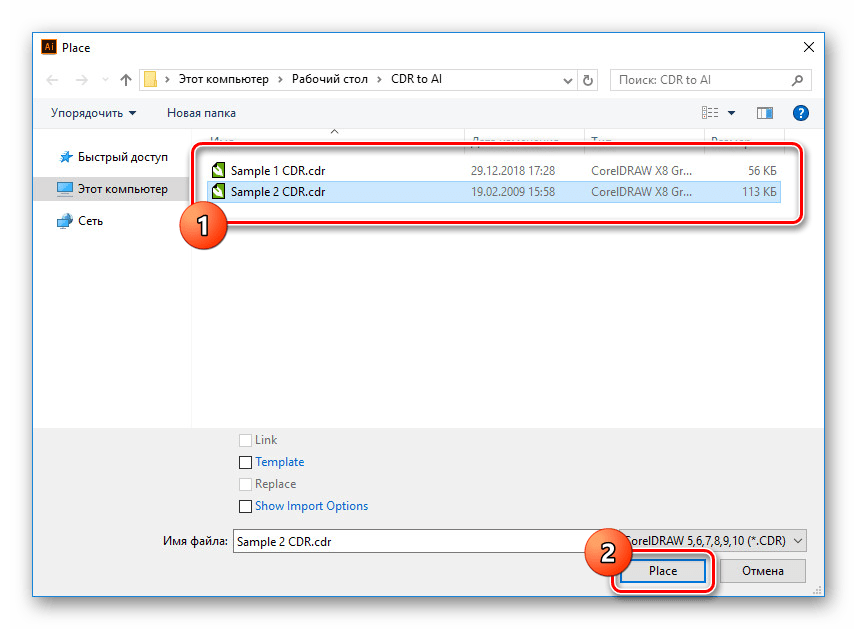Viewport: 857px width, 629px height.
Task: Click the date 29.12.2018 17:28
Action: tap(513, 171)
